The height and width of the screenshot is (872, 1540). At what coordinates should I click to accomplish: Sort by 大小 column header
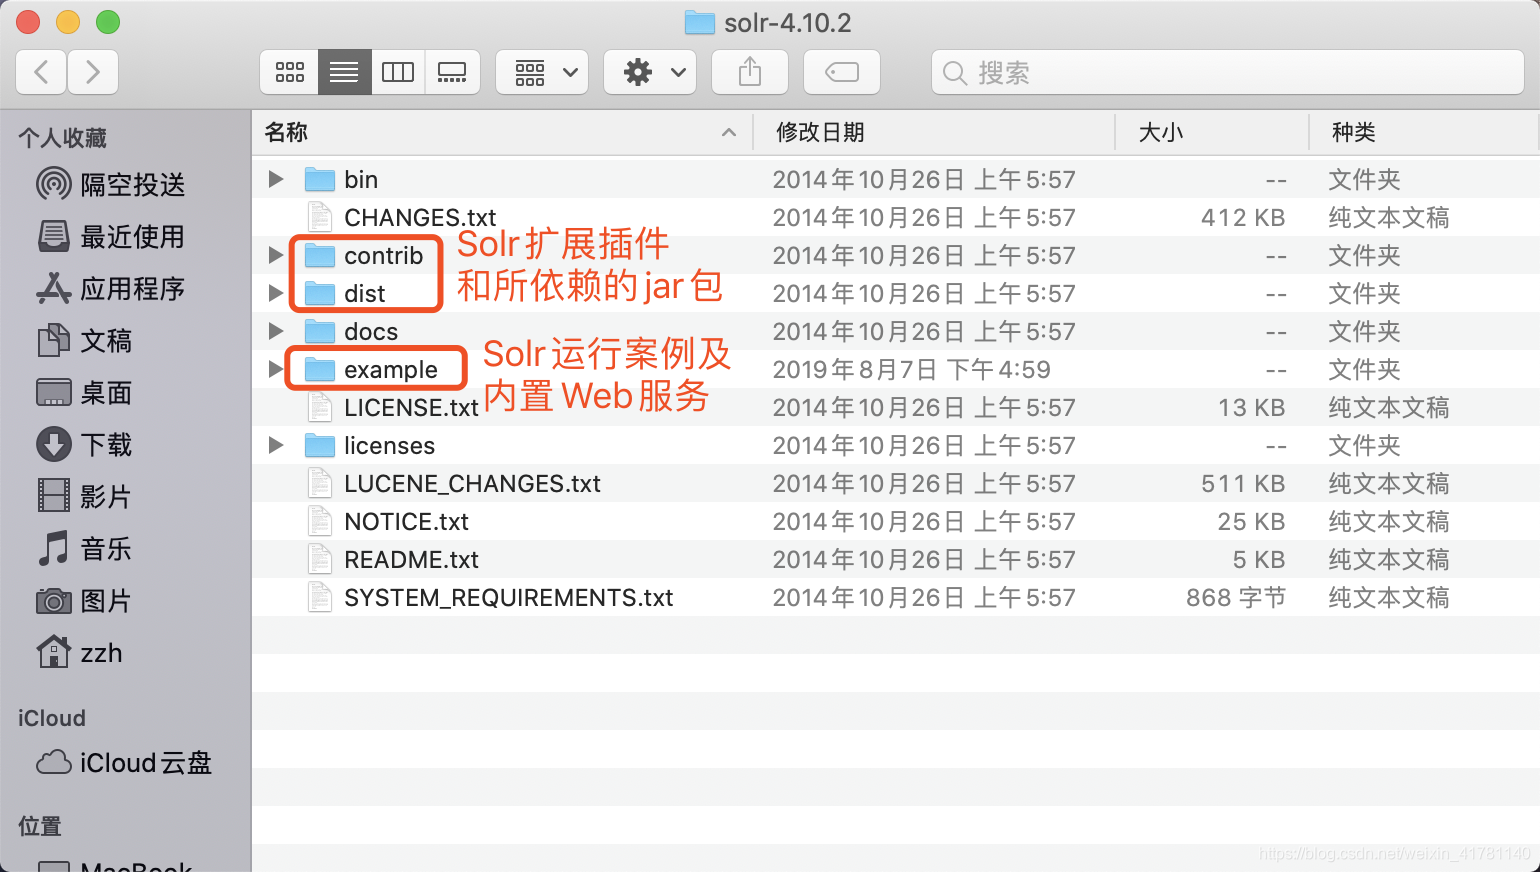(1212, 132)
